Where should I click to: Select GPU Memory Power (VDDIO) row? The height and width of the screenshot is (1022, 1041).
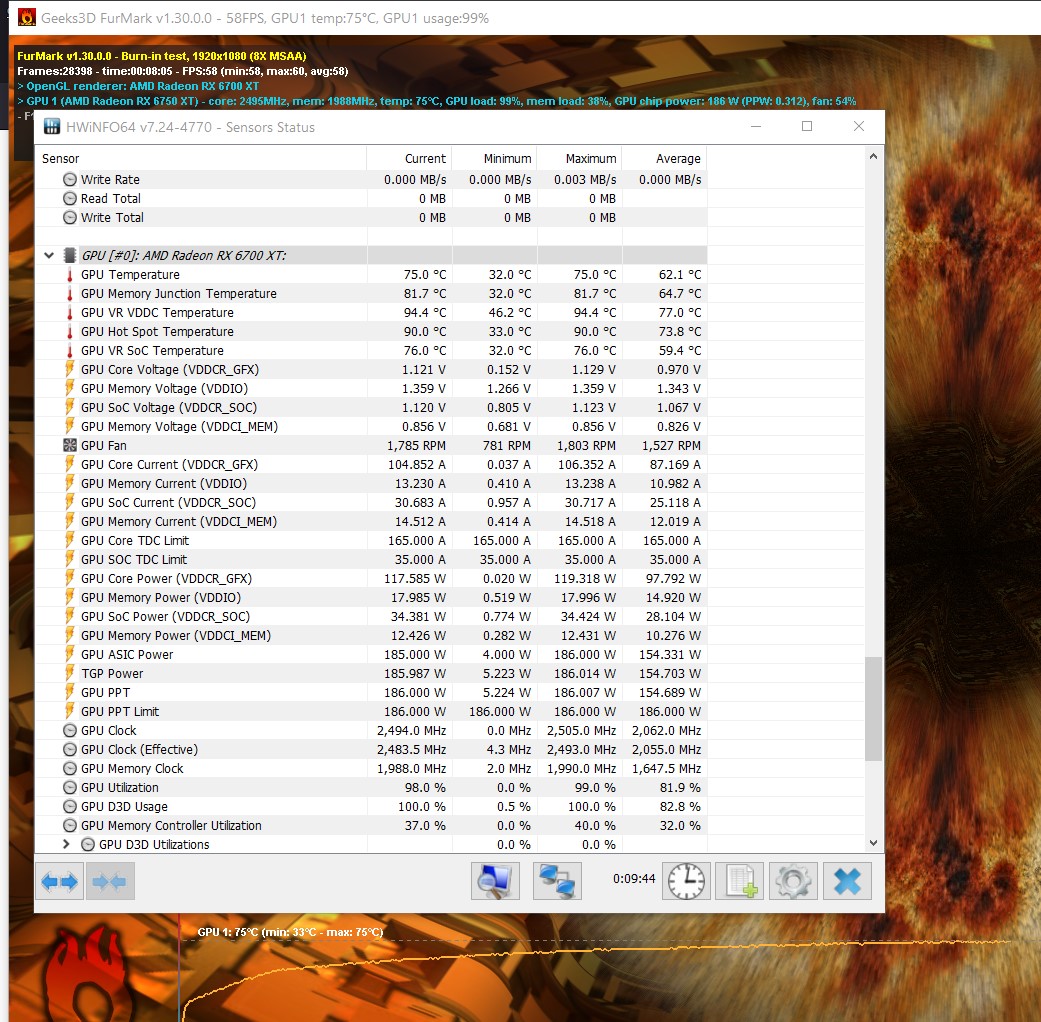point(371,598)
